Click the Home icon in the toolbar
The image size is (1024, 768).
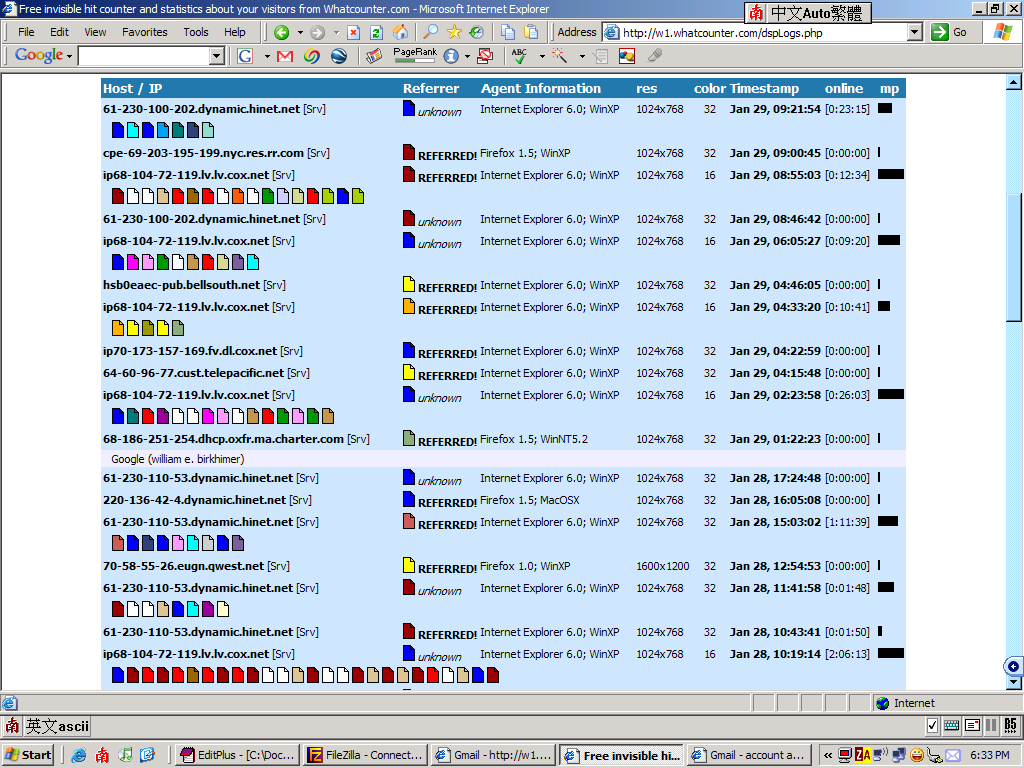pos(400,32)
